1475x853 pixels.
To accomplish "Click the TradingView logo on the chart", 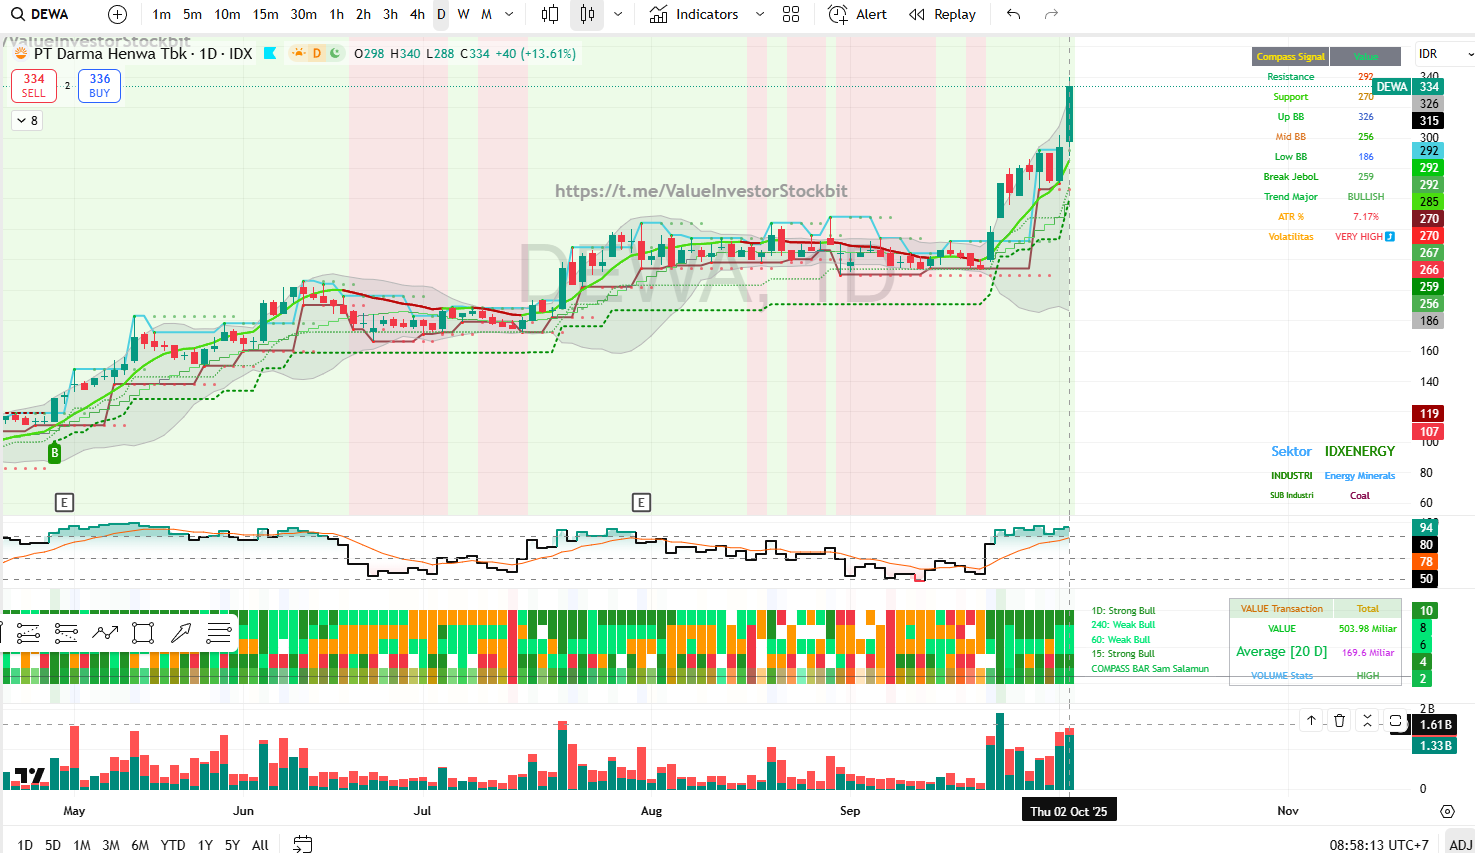I will point(30,776).
